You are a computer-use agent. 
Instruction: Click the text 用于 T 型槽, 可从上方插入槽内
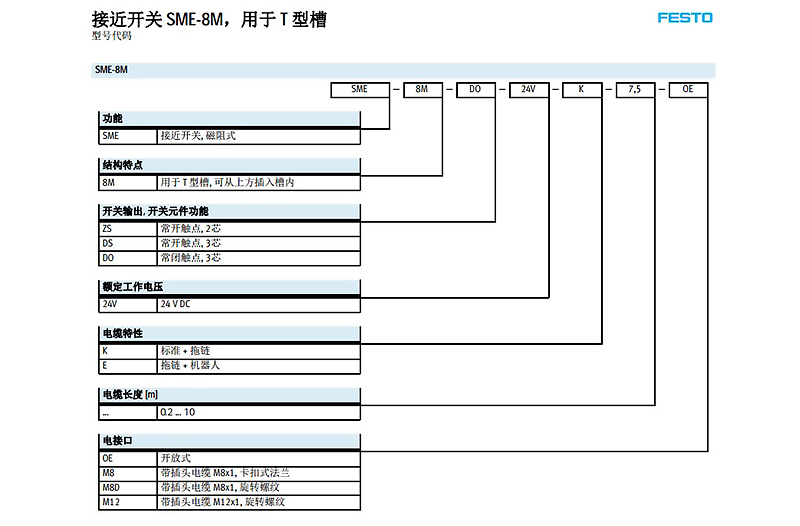coord(228,182)
